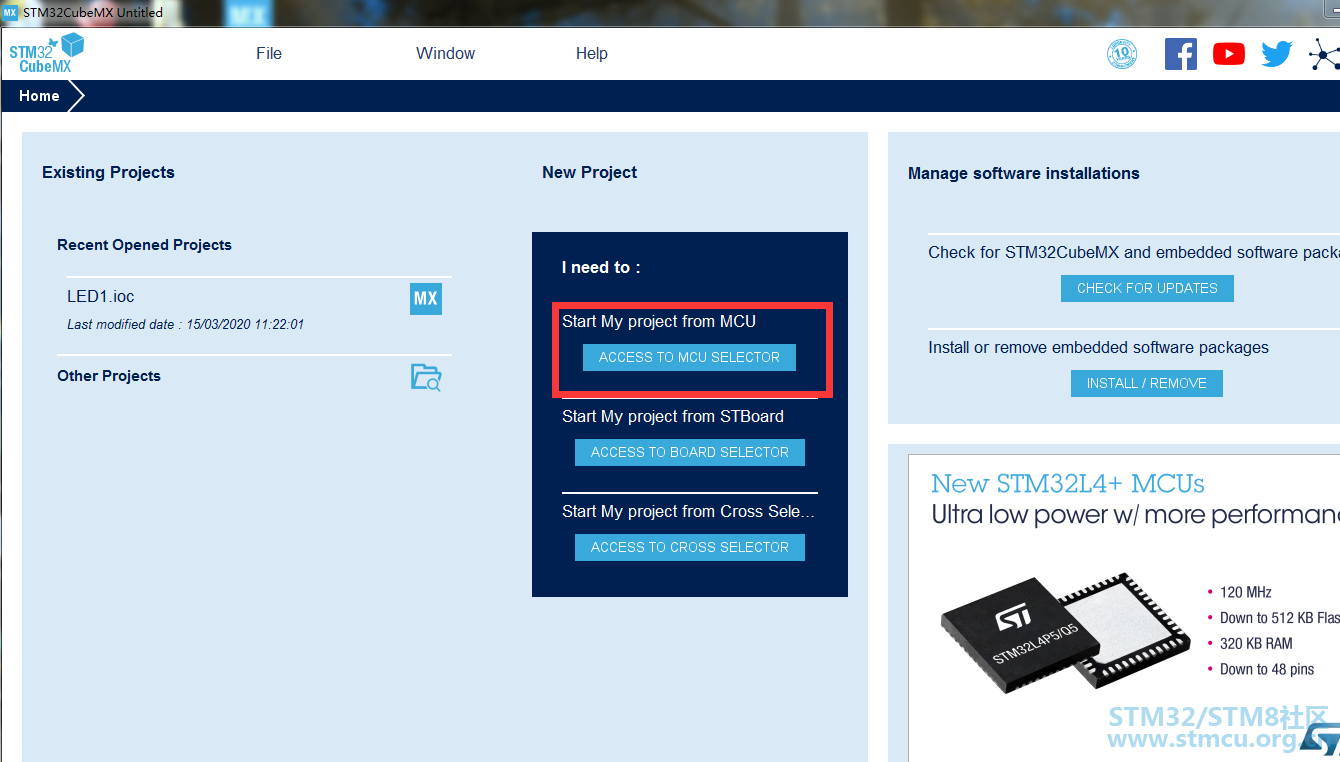Click 'Start My project from MCU' text
The width and height of the screenshot is (1340, 762).
tap(659, 321)
